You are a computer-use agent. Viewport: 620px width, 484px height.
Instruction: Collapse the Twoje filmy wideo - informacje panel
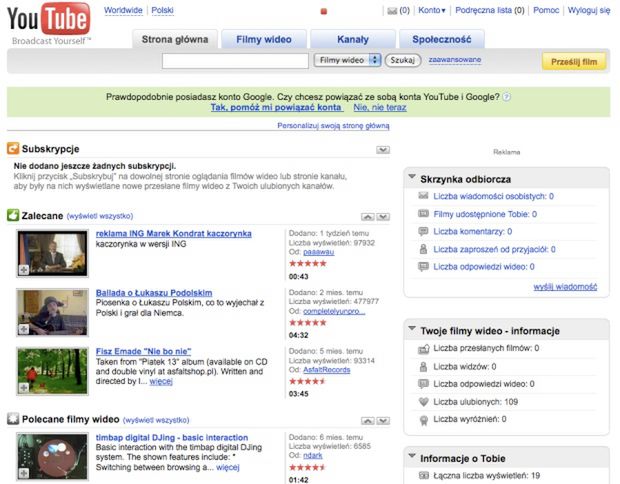(x=412, y=328)
